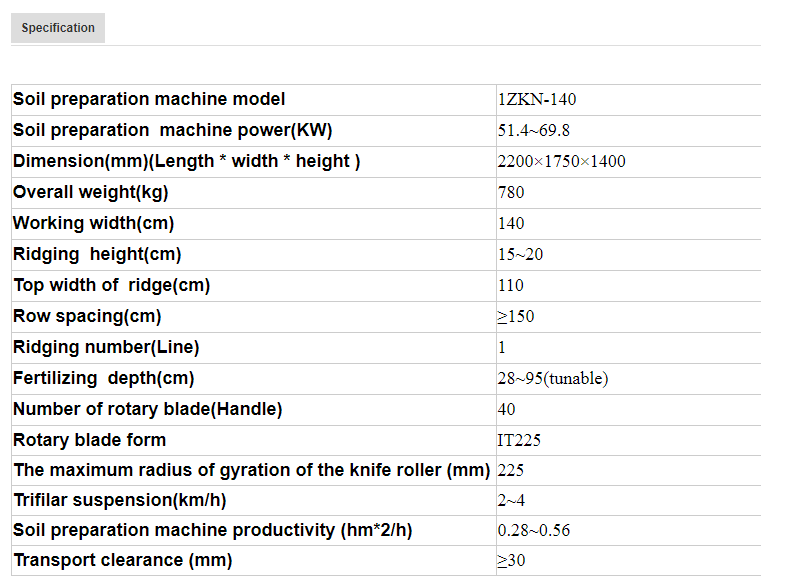Click the fertilizing depth value 28~95(tunable)

[x=552, y=379]
